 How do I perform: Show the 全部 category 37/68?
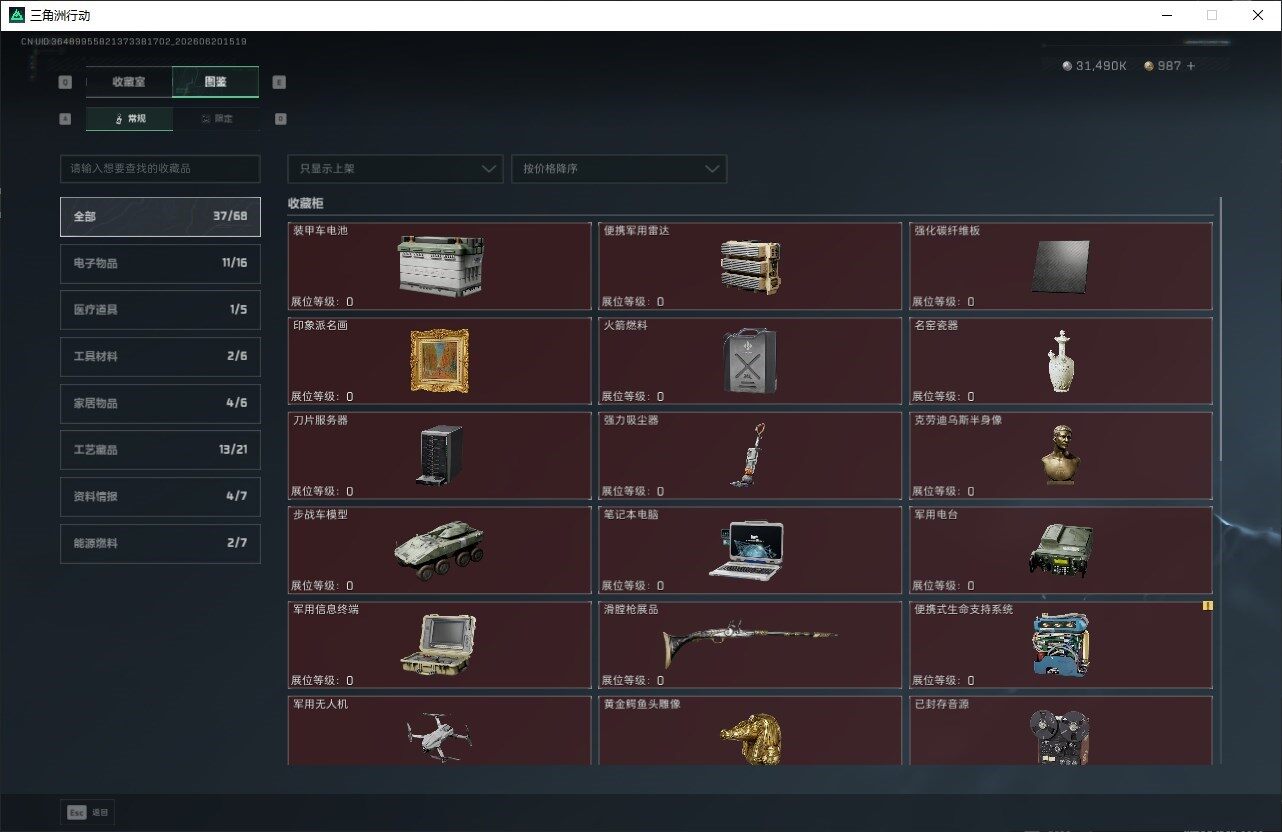tap(160, 217)
